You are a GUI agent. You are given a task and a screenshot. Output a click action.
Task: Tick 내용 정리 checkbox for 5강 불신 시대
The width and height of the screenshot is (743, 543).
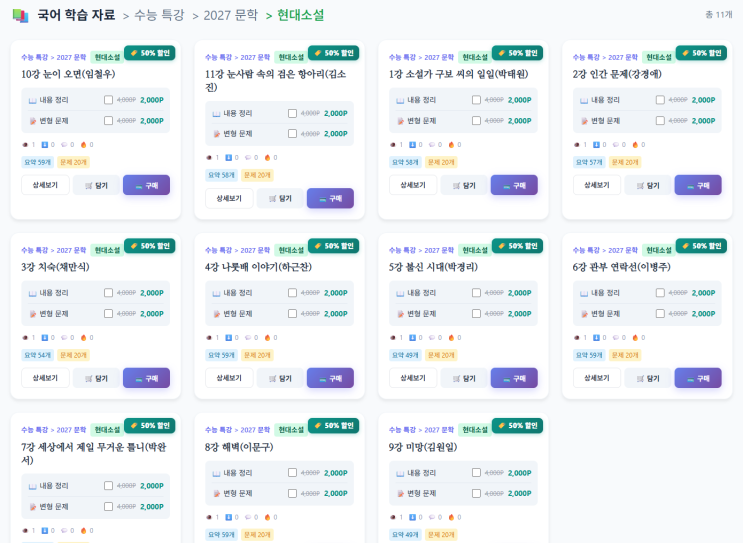point(476,293)
